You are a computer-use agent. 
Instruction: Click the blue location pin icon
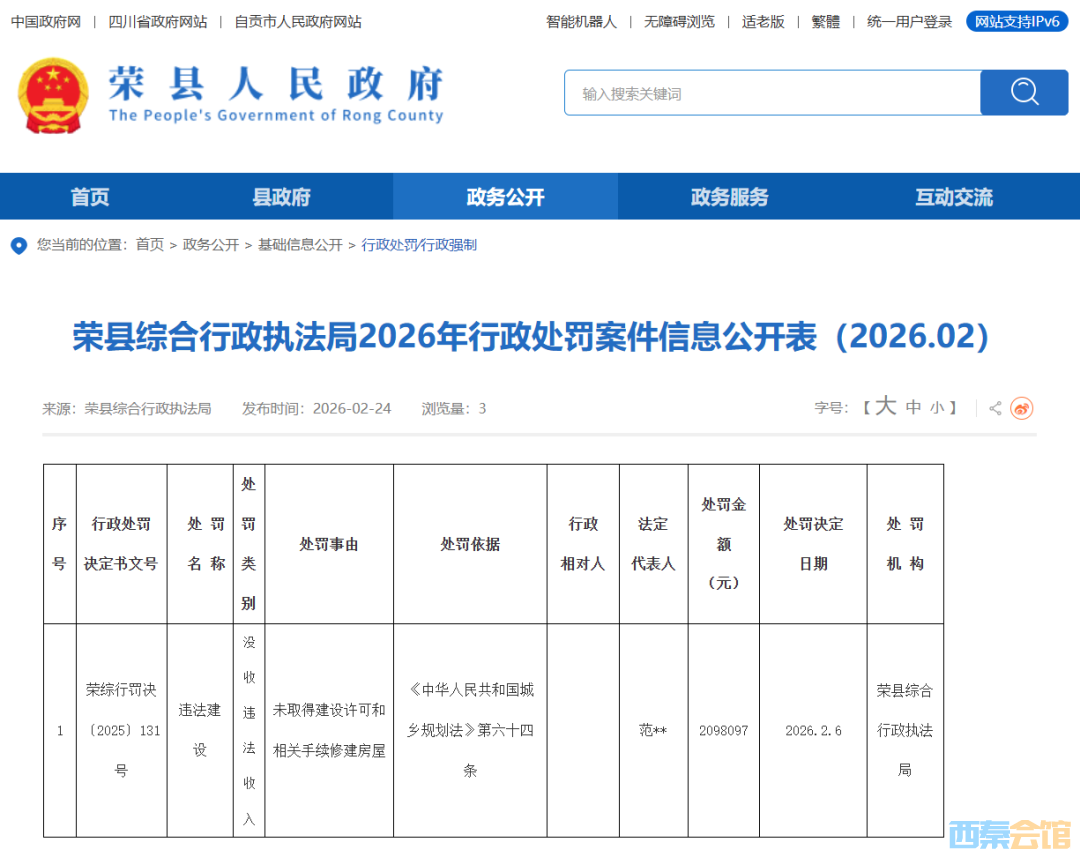(x=19, y=245)
